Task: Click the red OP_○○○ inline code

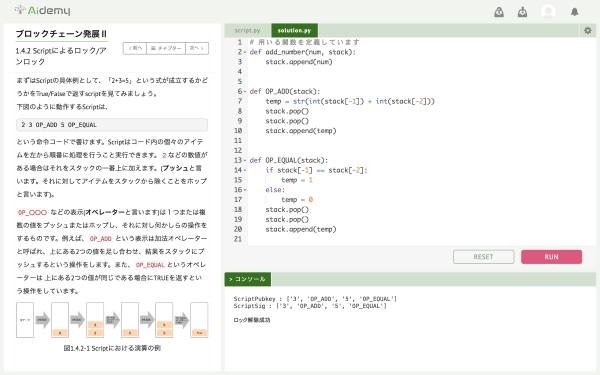Action: point(32,212)
